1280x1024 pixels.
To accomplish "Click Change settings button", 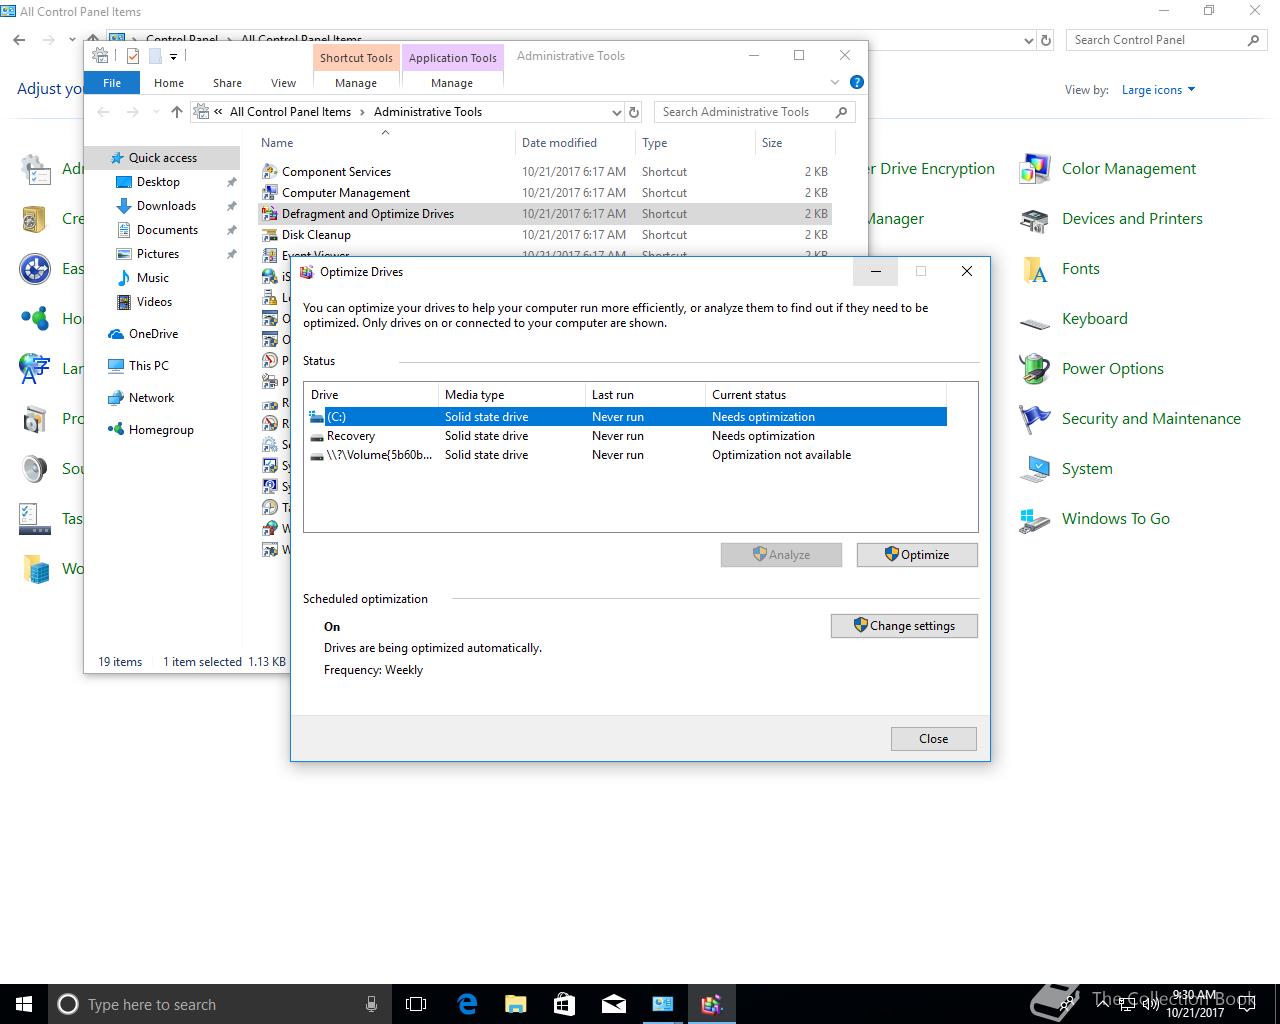I will point(904,626).
